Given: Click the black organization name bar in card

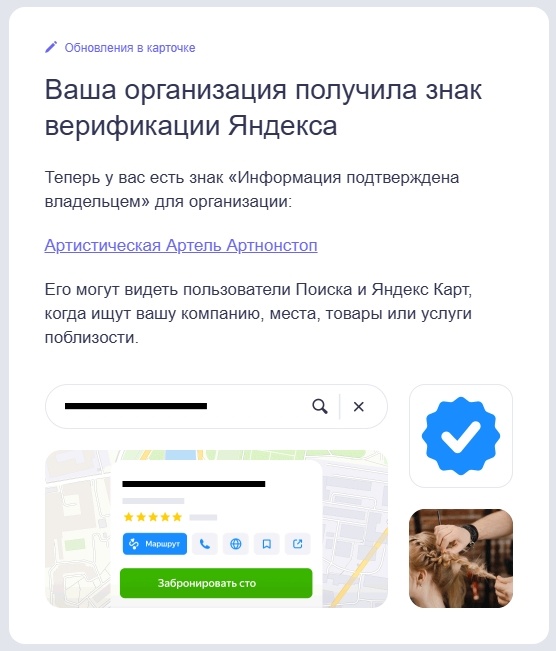Looking at the screenshot, I should tap(193, 484).
